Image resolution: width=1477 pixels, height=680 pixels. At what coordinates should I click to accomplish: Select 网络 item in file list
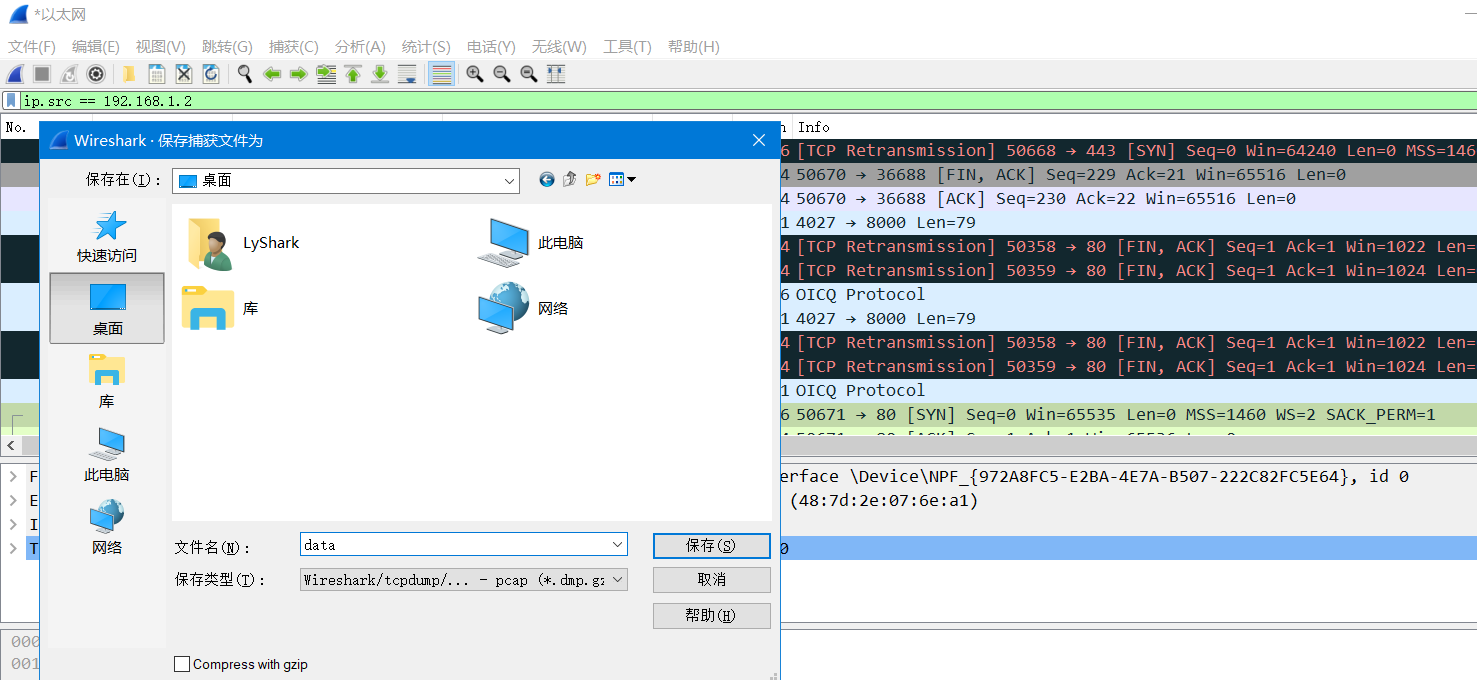[523, 308]
